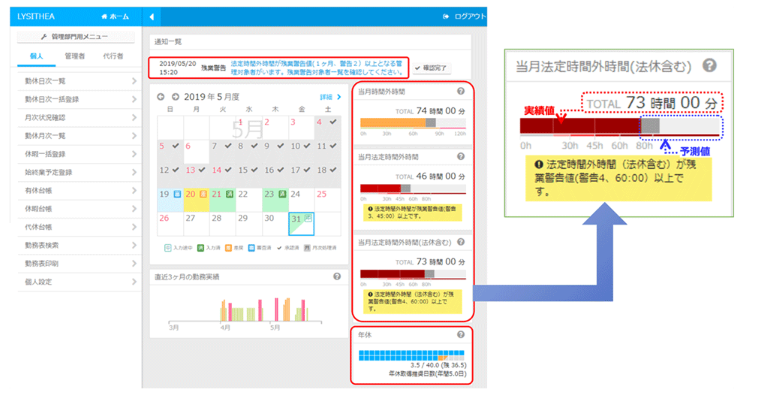Select May 6 in the calendar
The image size is (780, 396).
click(x=196, y=152)
